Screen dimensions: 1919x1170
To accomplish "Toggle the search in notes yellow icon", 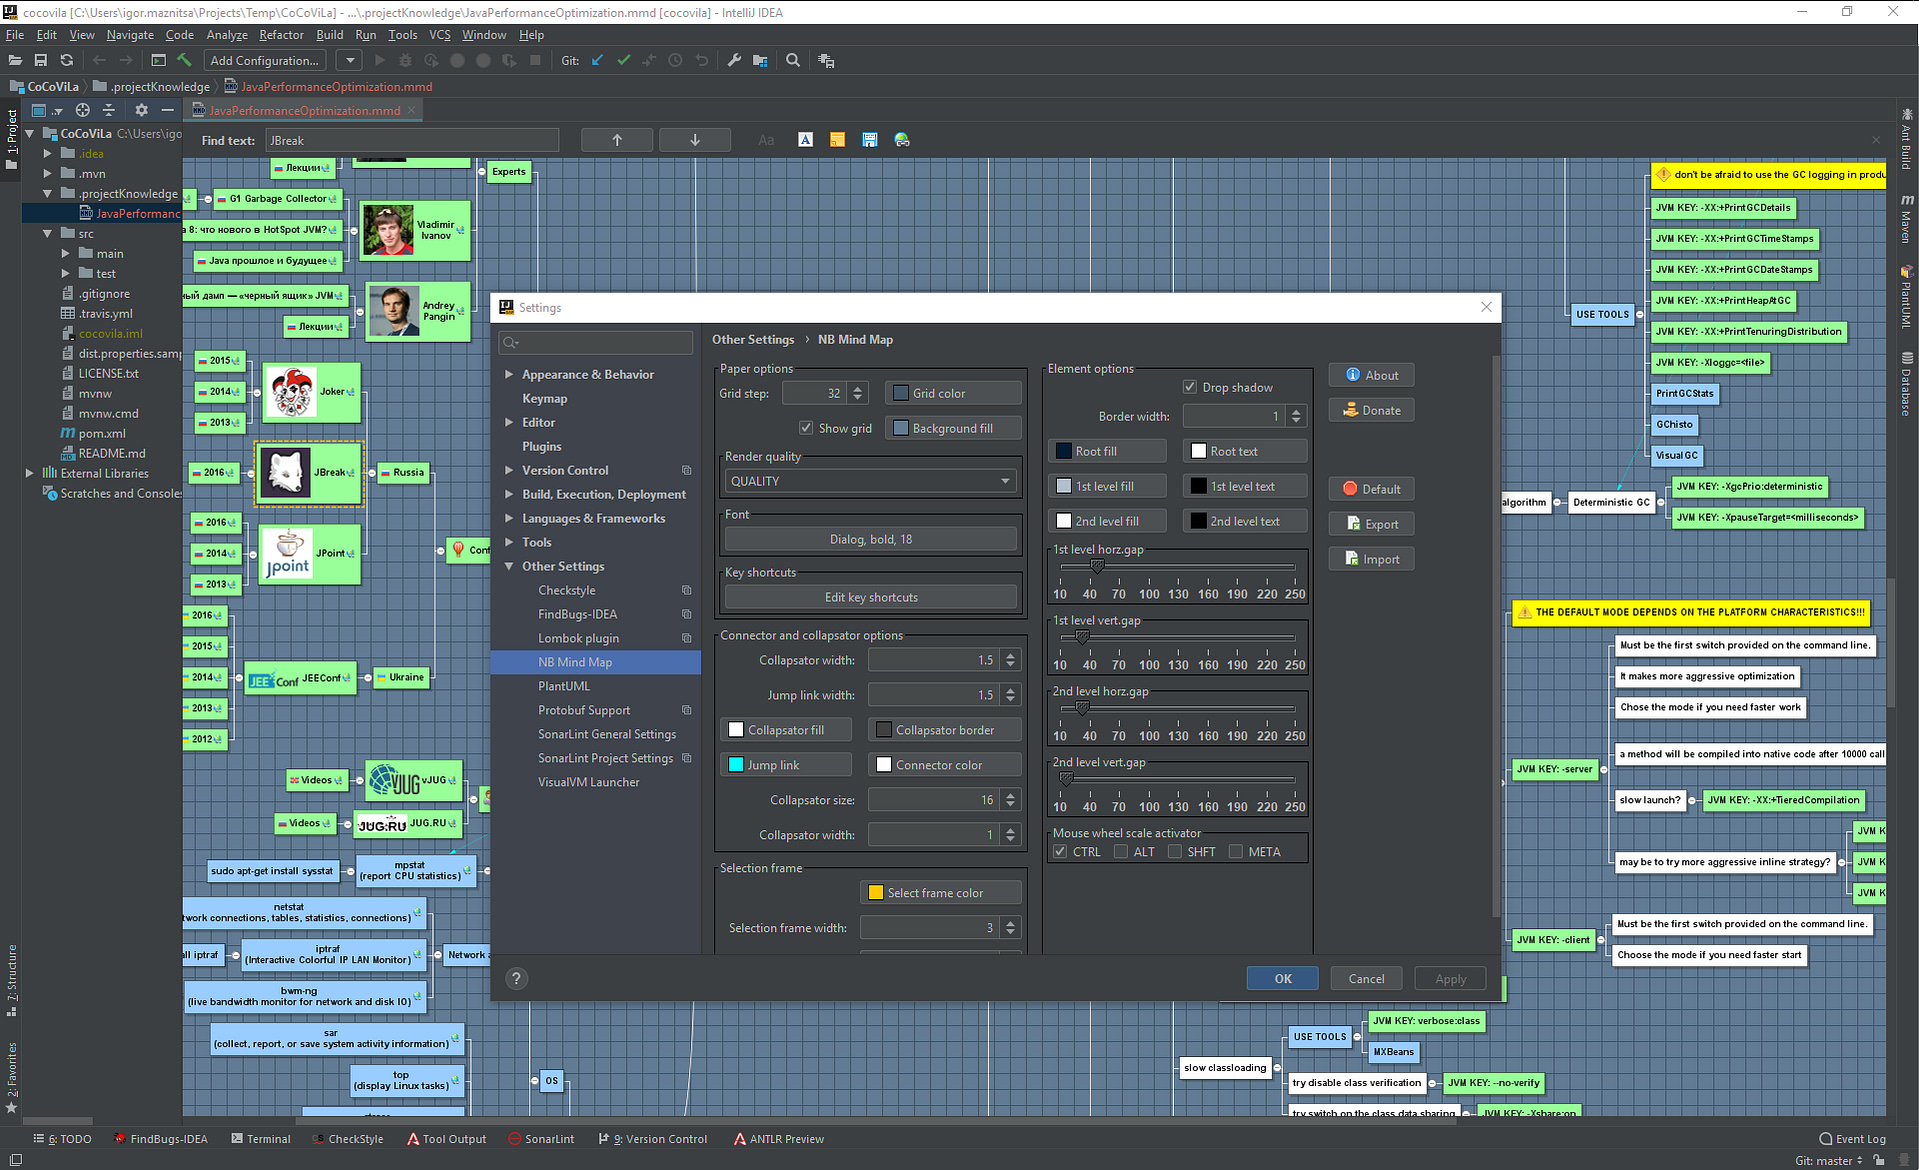I will pos(837,140).
